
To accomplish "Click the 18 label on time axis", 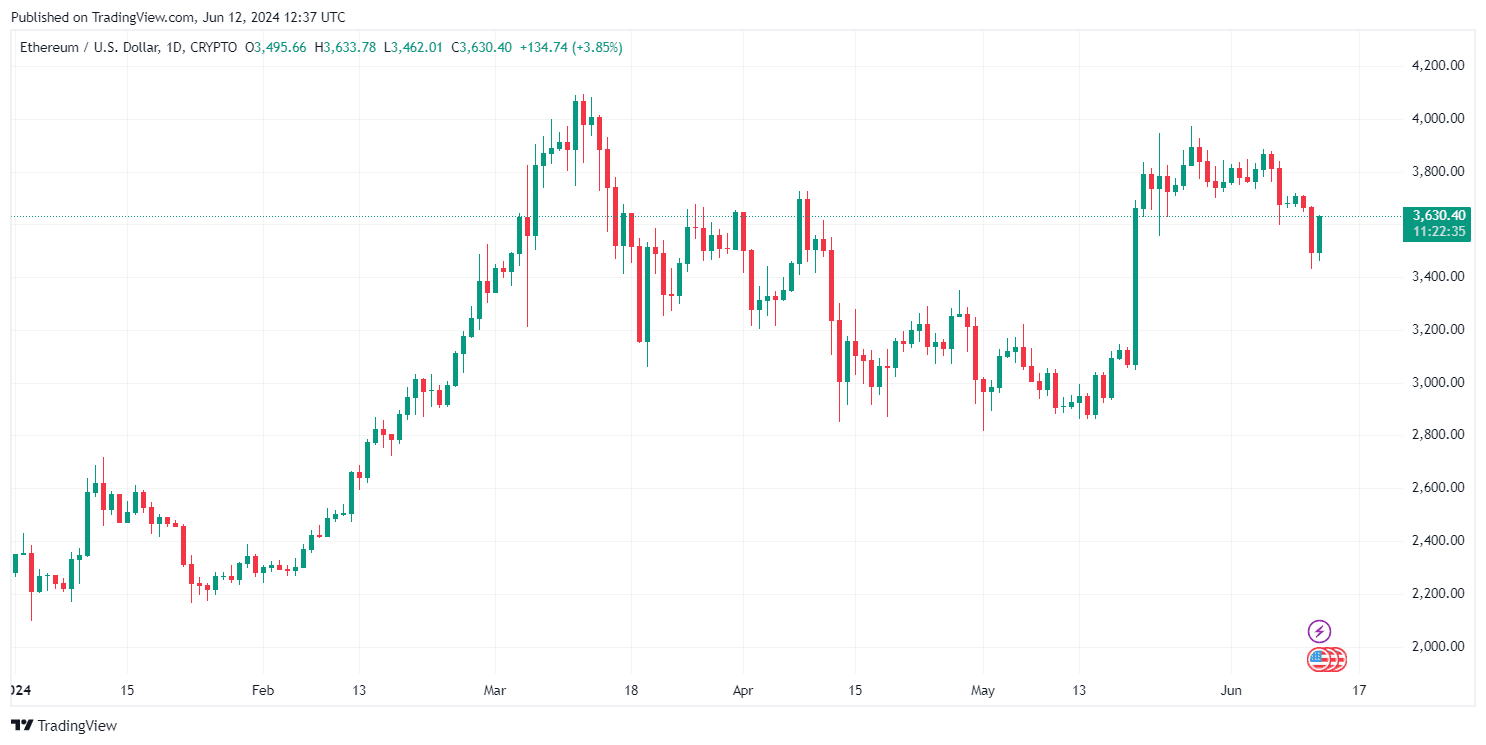I will (x=631, y=690).
